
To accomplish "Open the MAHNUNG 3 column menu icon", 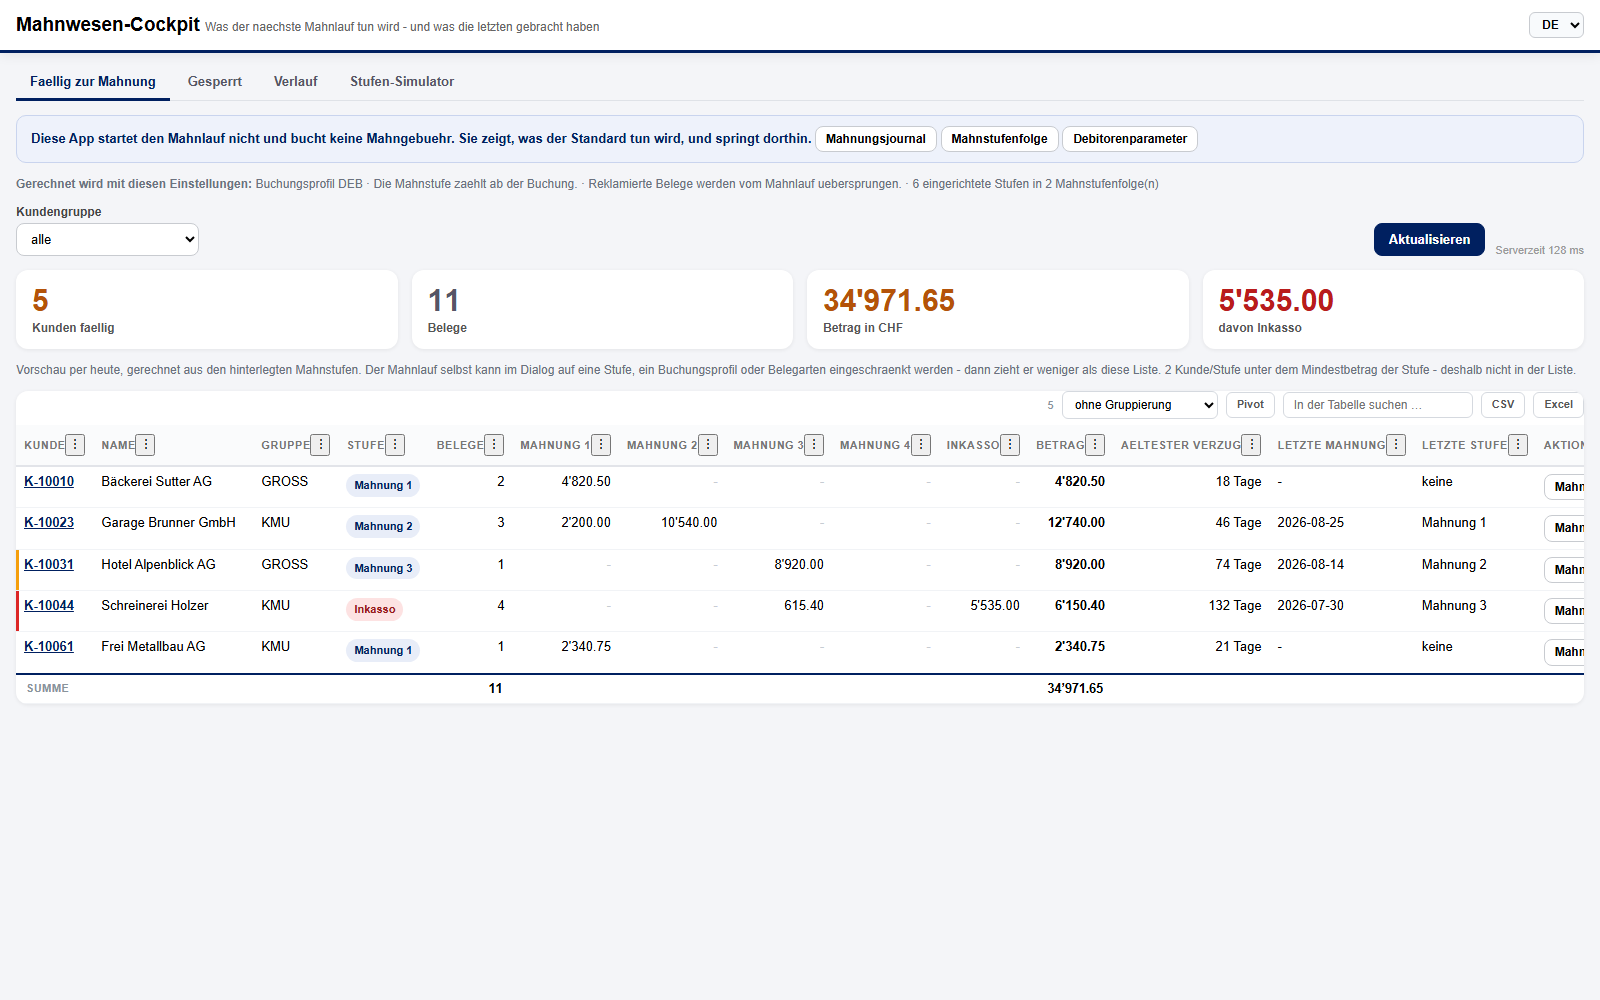I will [814, 445].
